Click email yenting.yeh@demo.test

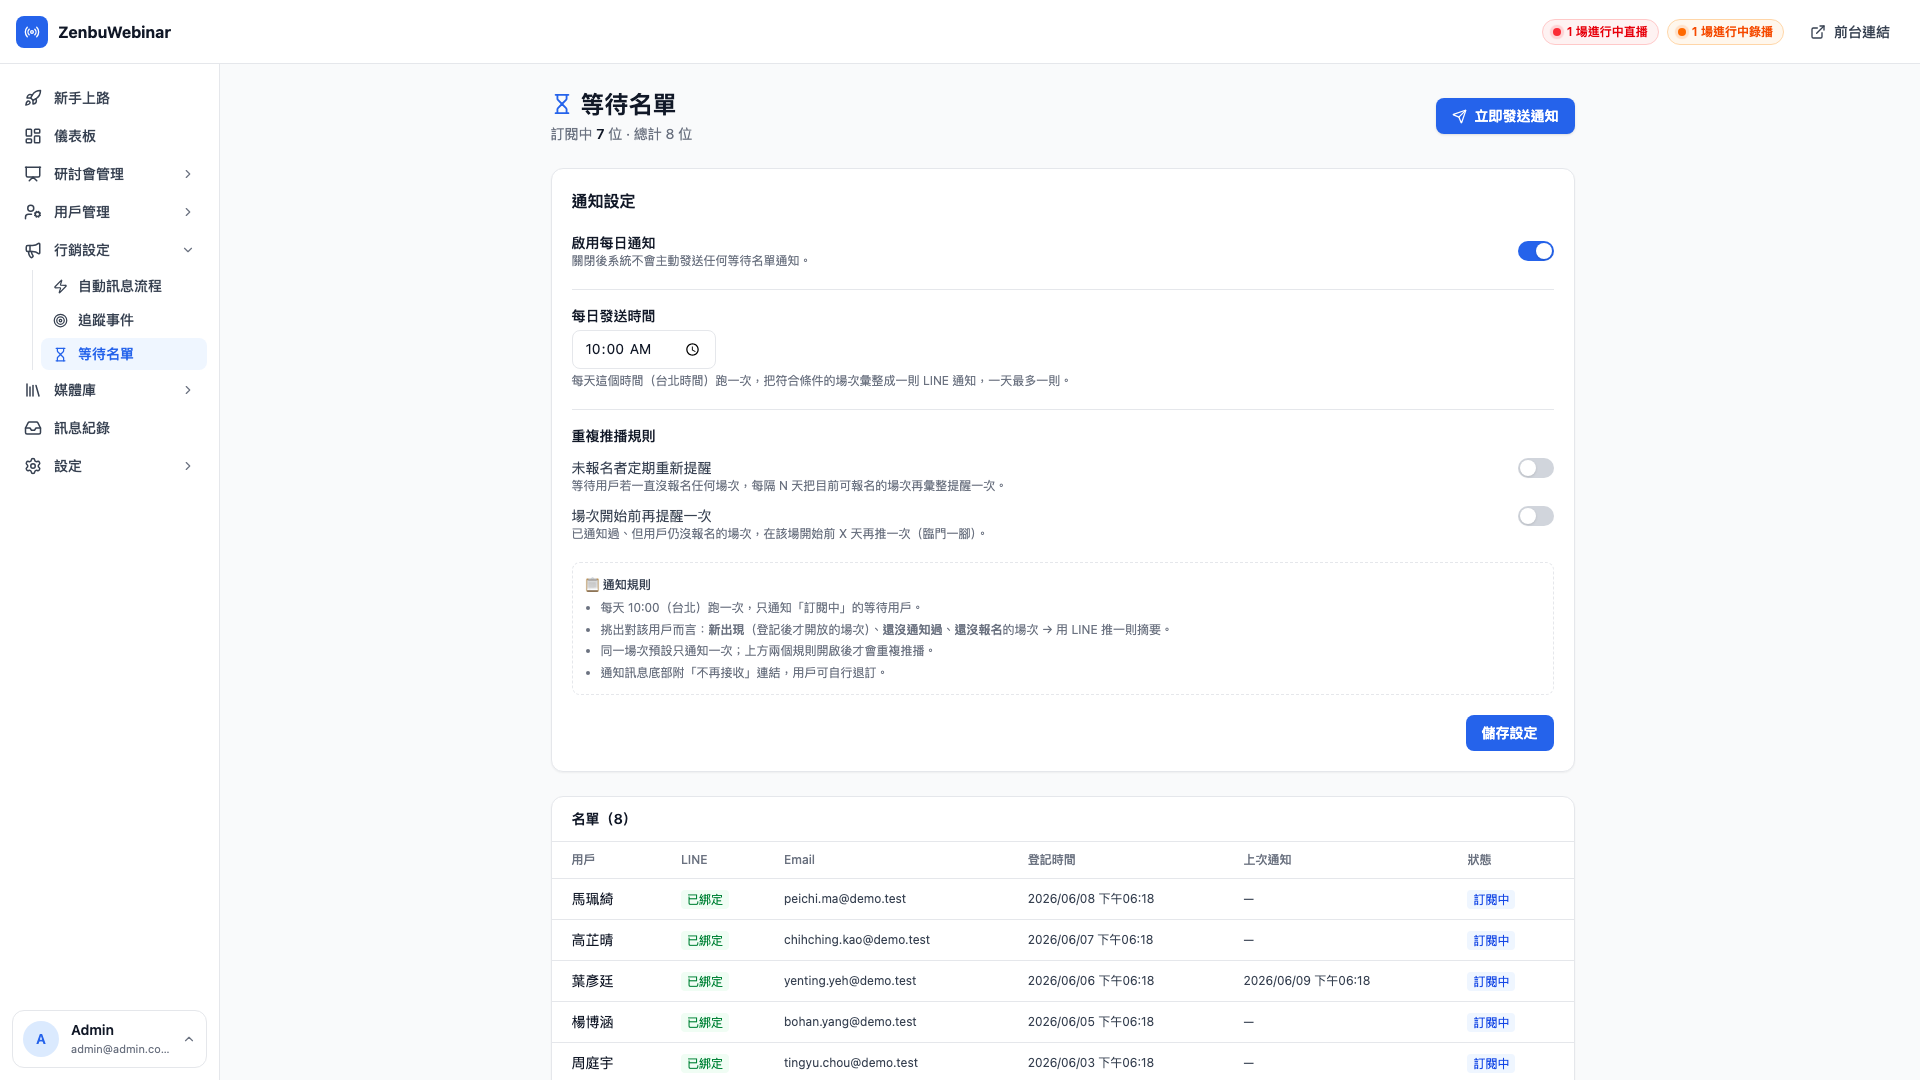pos(850,981)
